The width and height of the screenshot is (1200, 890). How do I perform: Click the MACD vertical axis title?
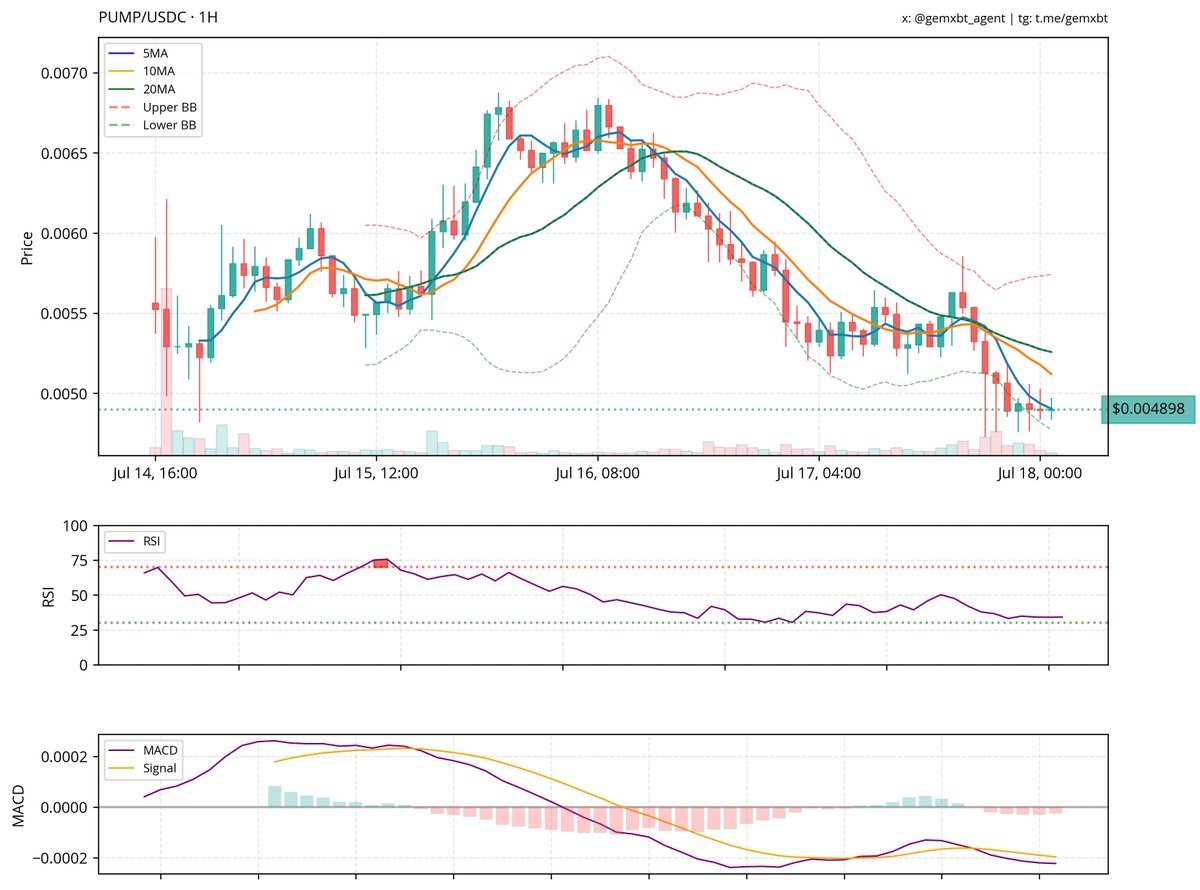pos(17,806)
